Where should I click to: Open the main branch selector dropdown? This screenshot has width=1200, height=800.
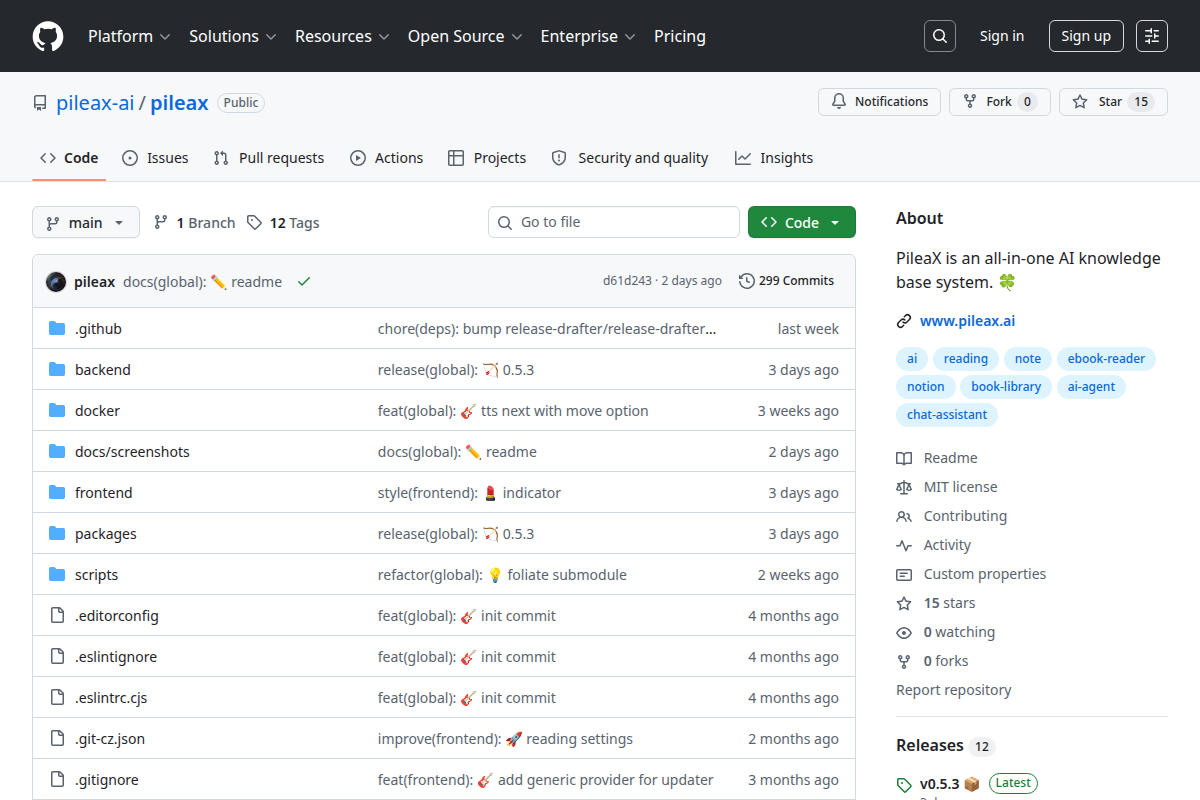(x=86, y=222)
